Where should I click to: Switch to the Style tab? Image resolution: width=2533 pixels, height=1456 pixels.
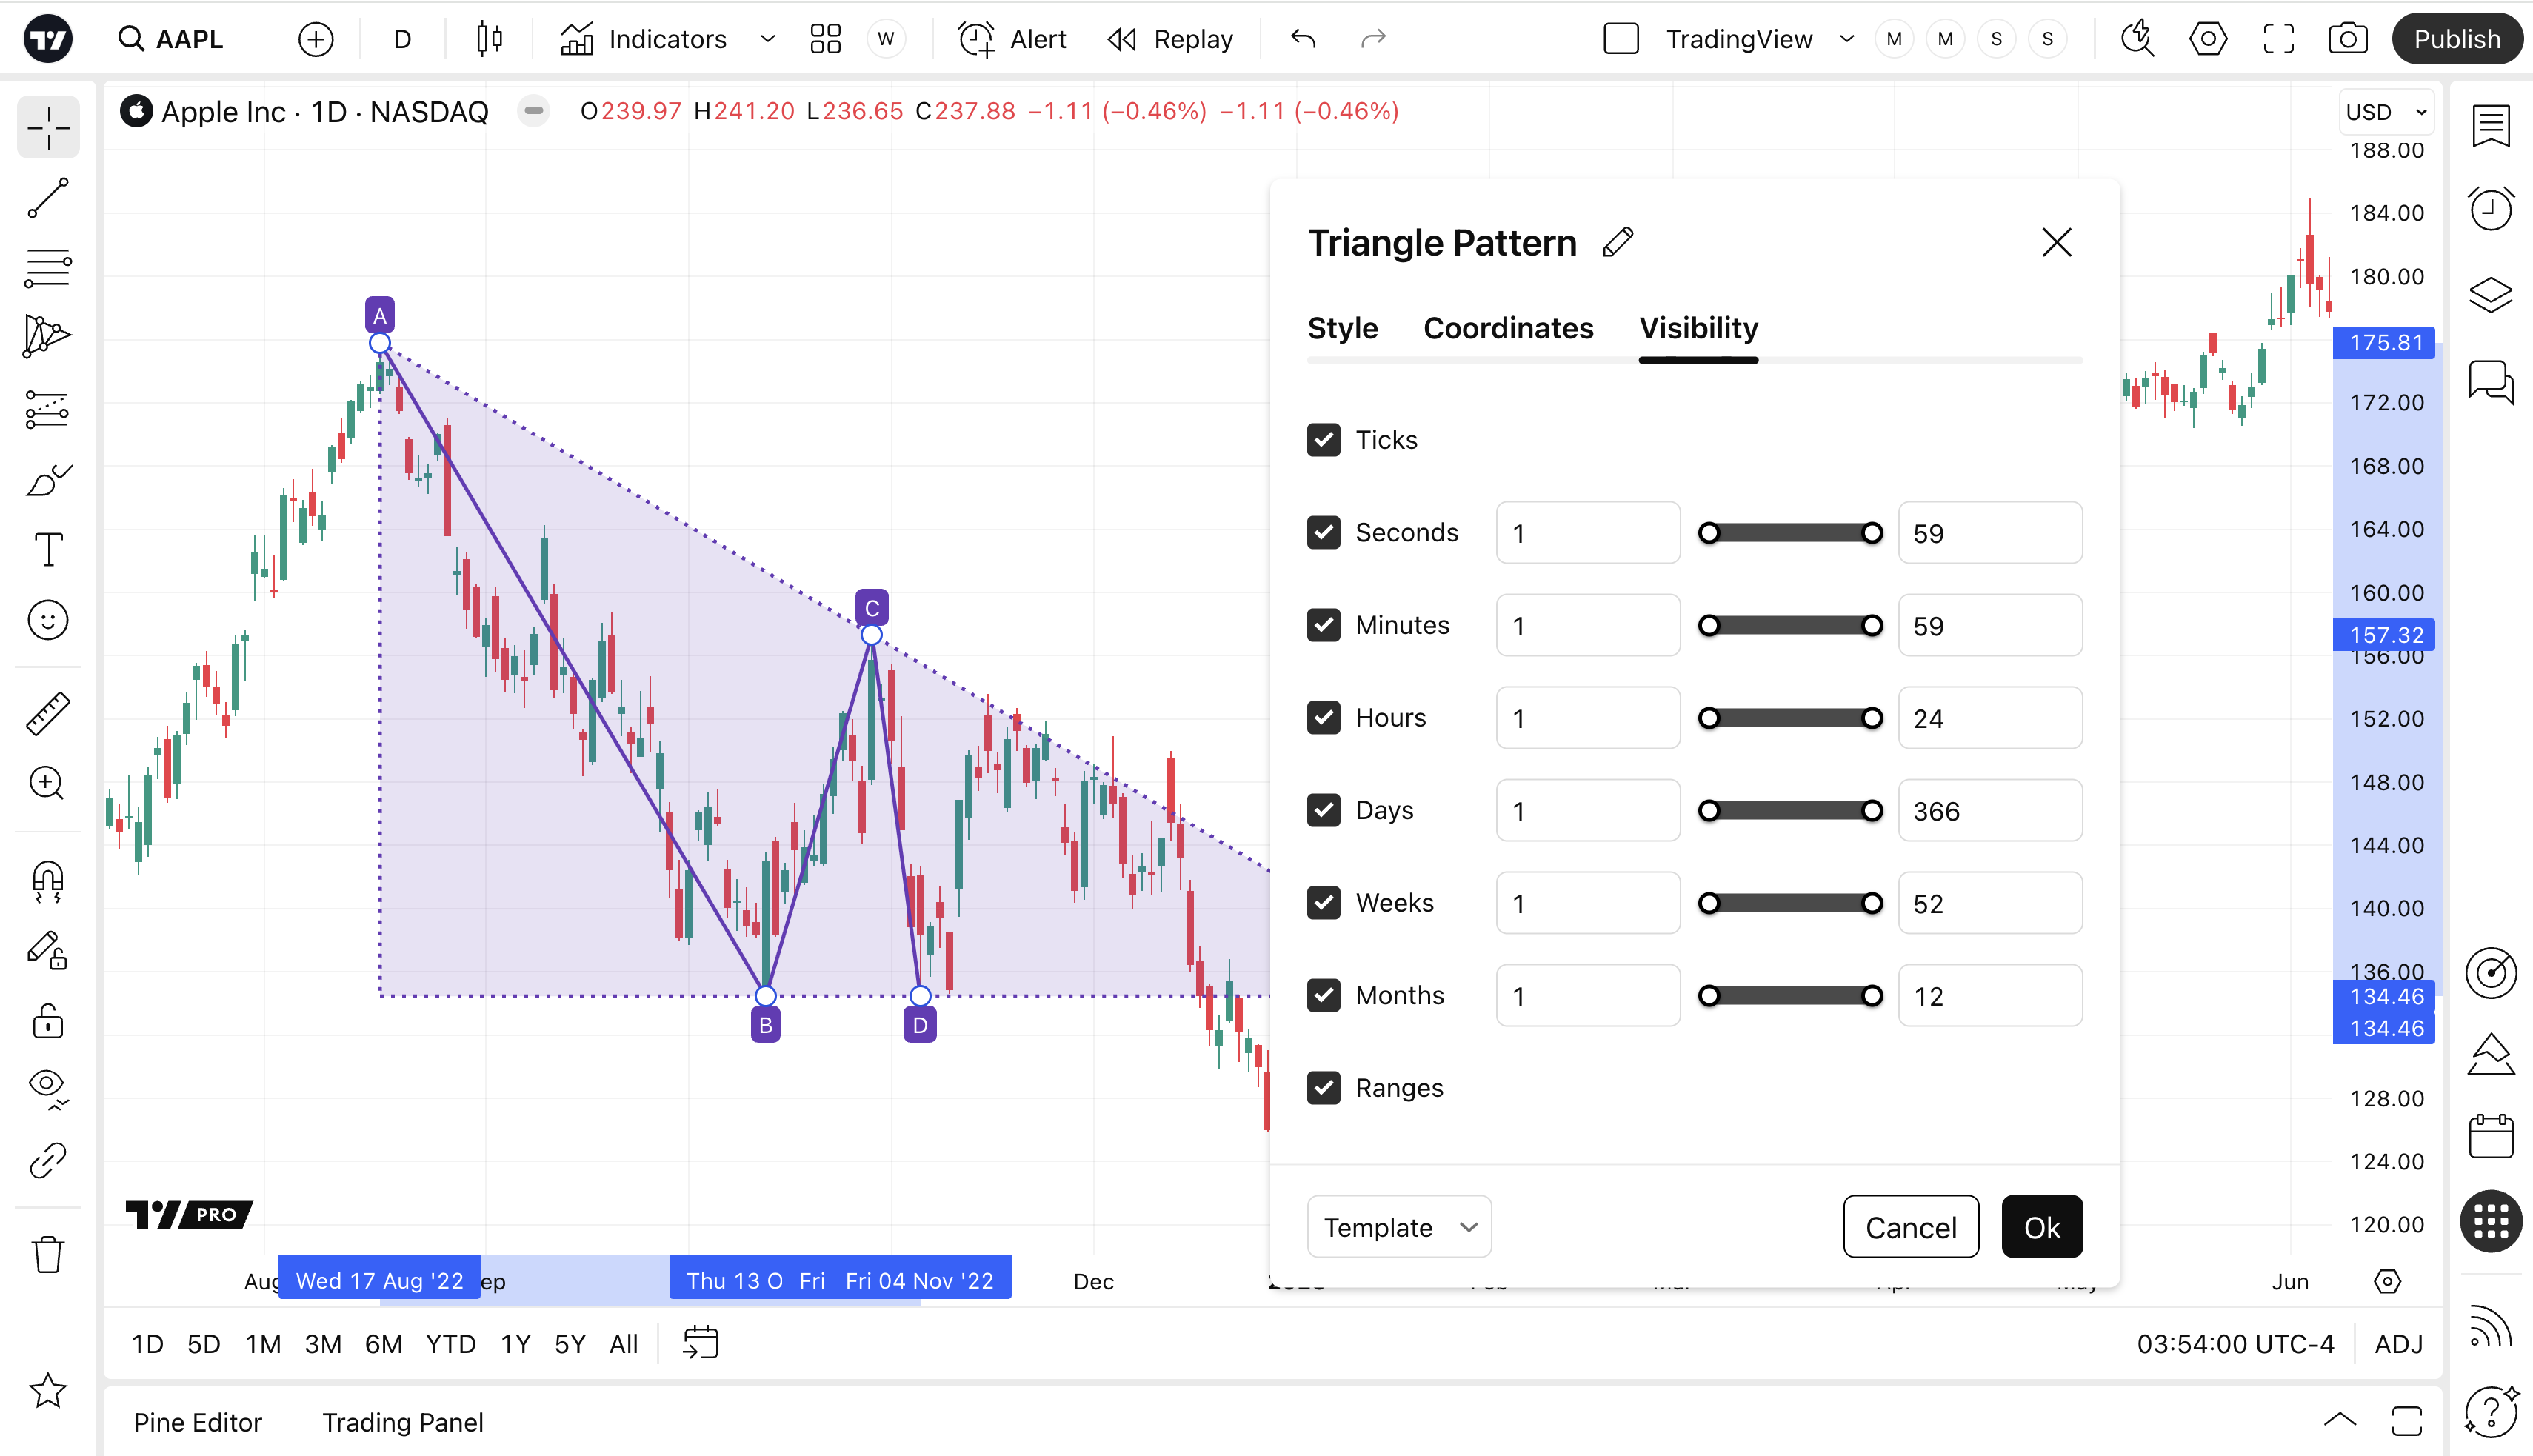1342,328
